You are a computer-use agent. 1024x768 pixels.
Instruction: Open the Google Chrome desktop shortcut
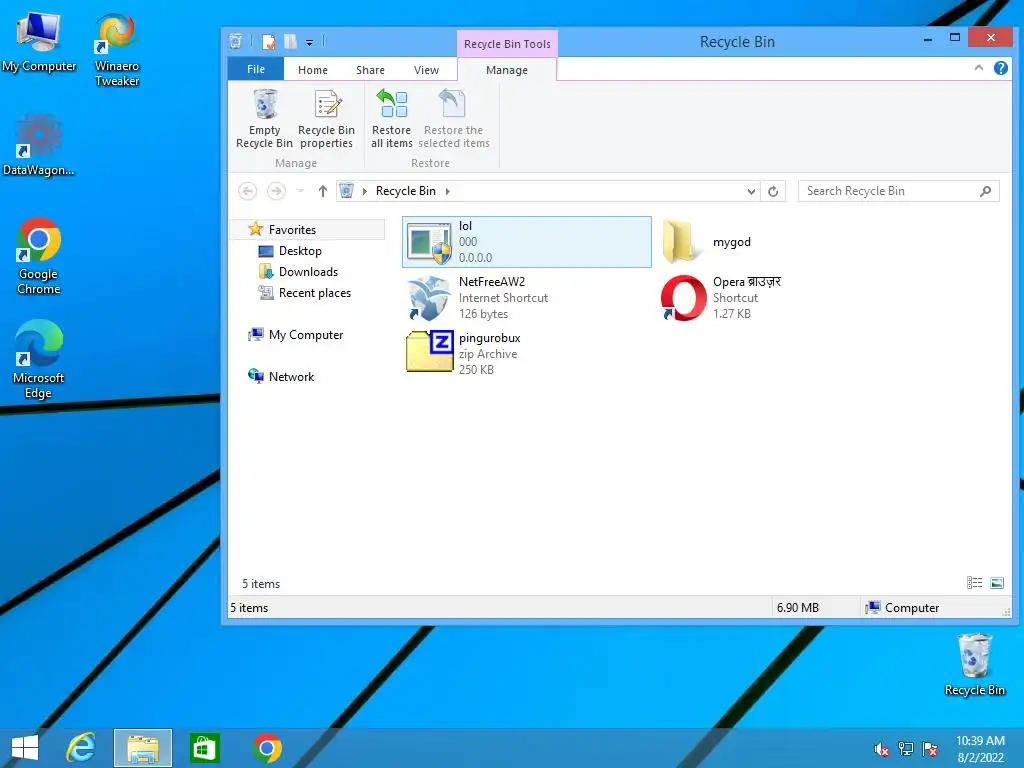[x=39, y=257]
